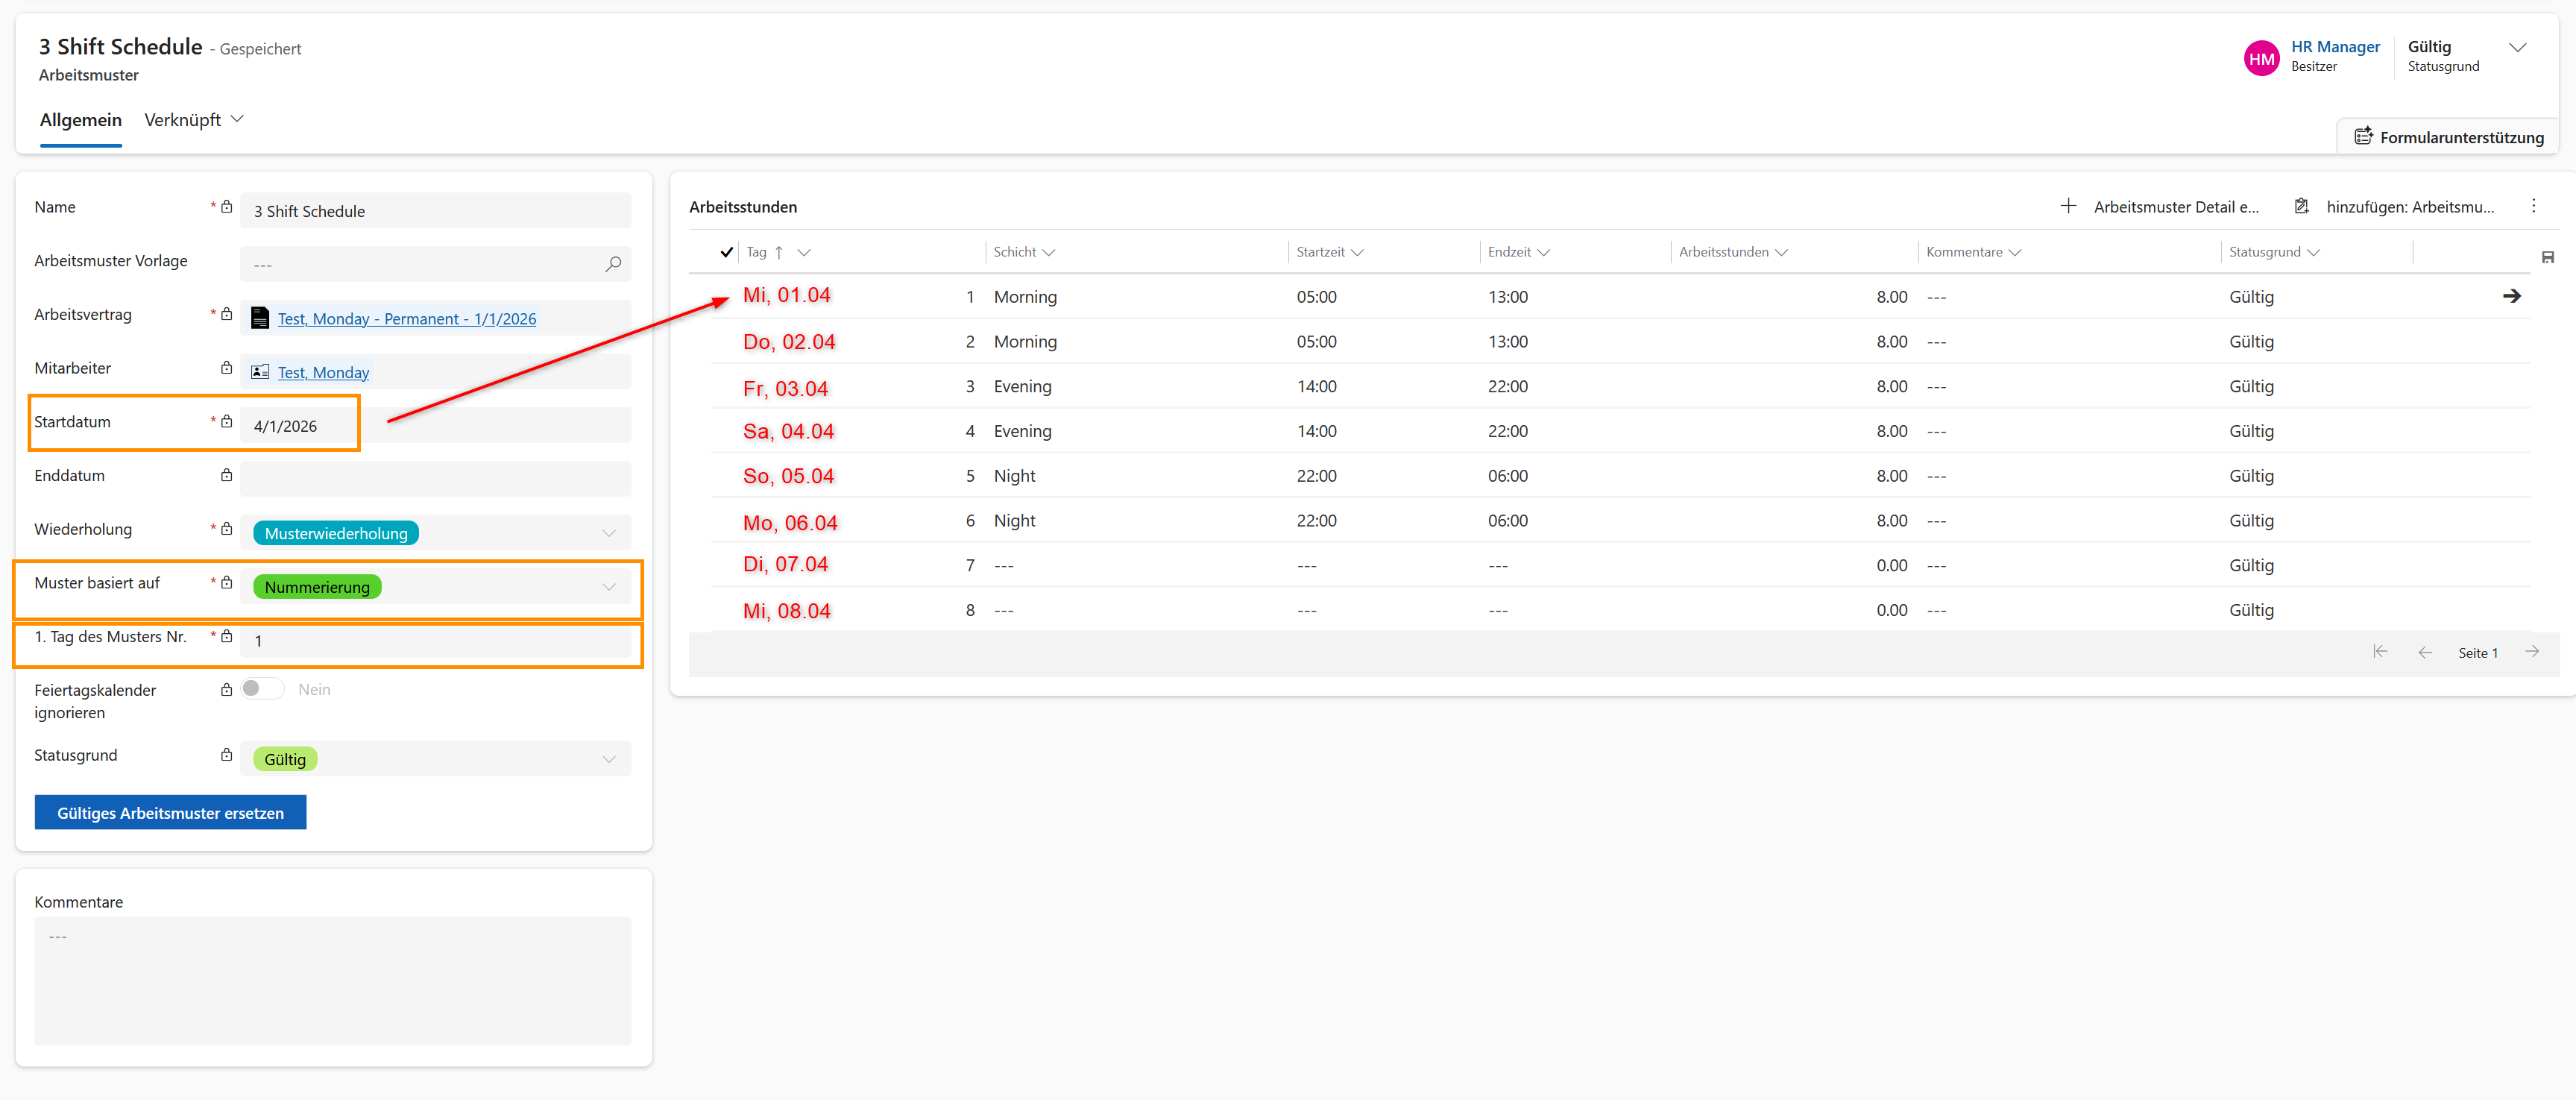Open the three-dot more commands menu
The image size is (2576, 1100).
click(2533, 206)
